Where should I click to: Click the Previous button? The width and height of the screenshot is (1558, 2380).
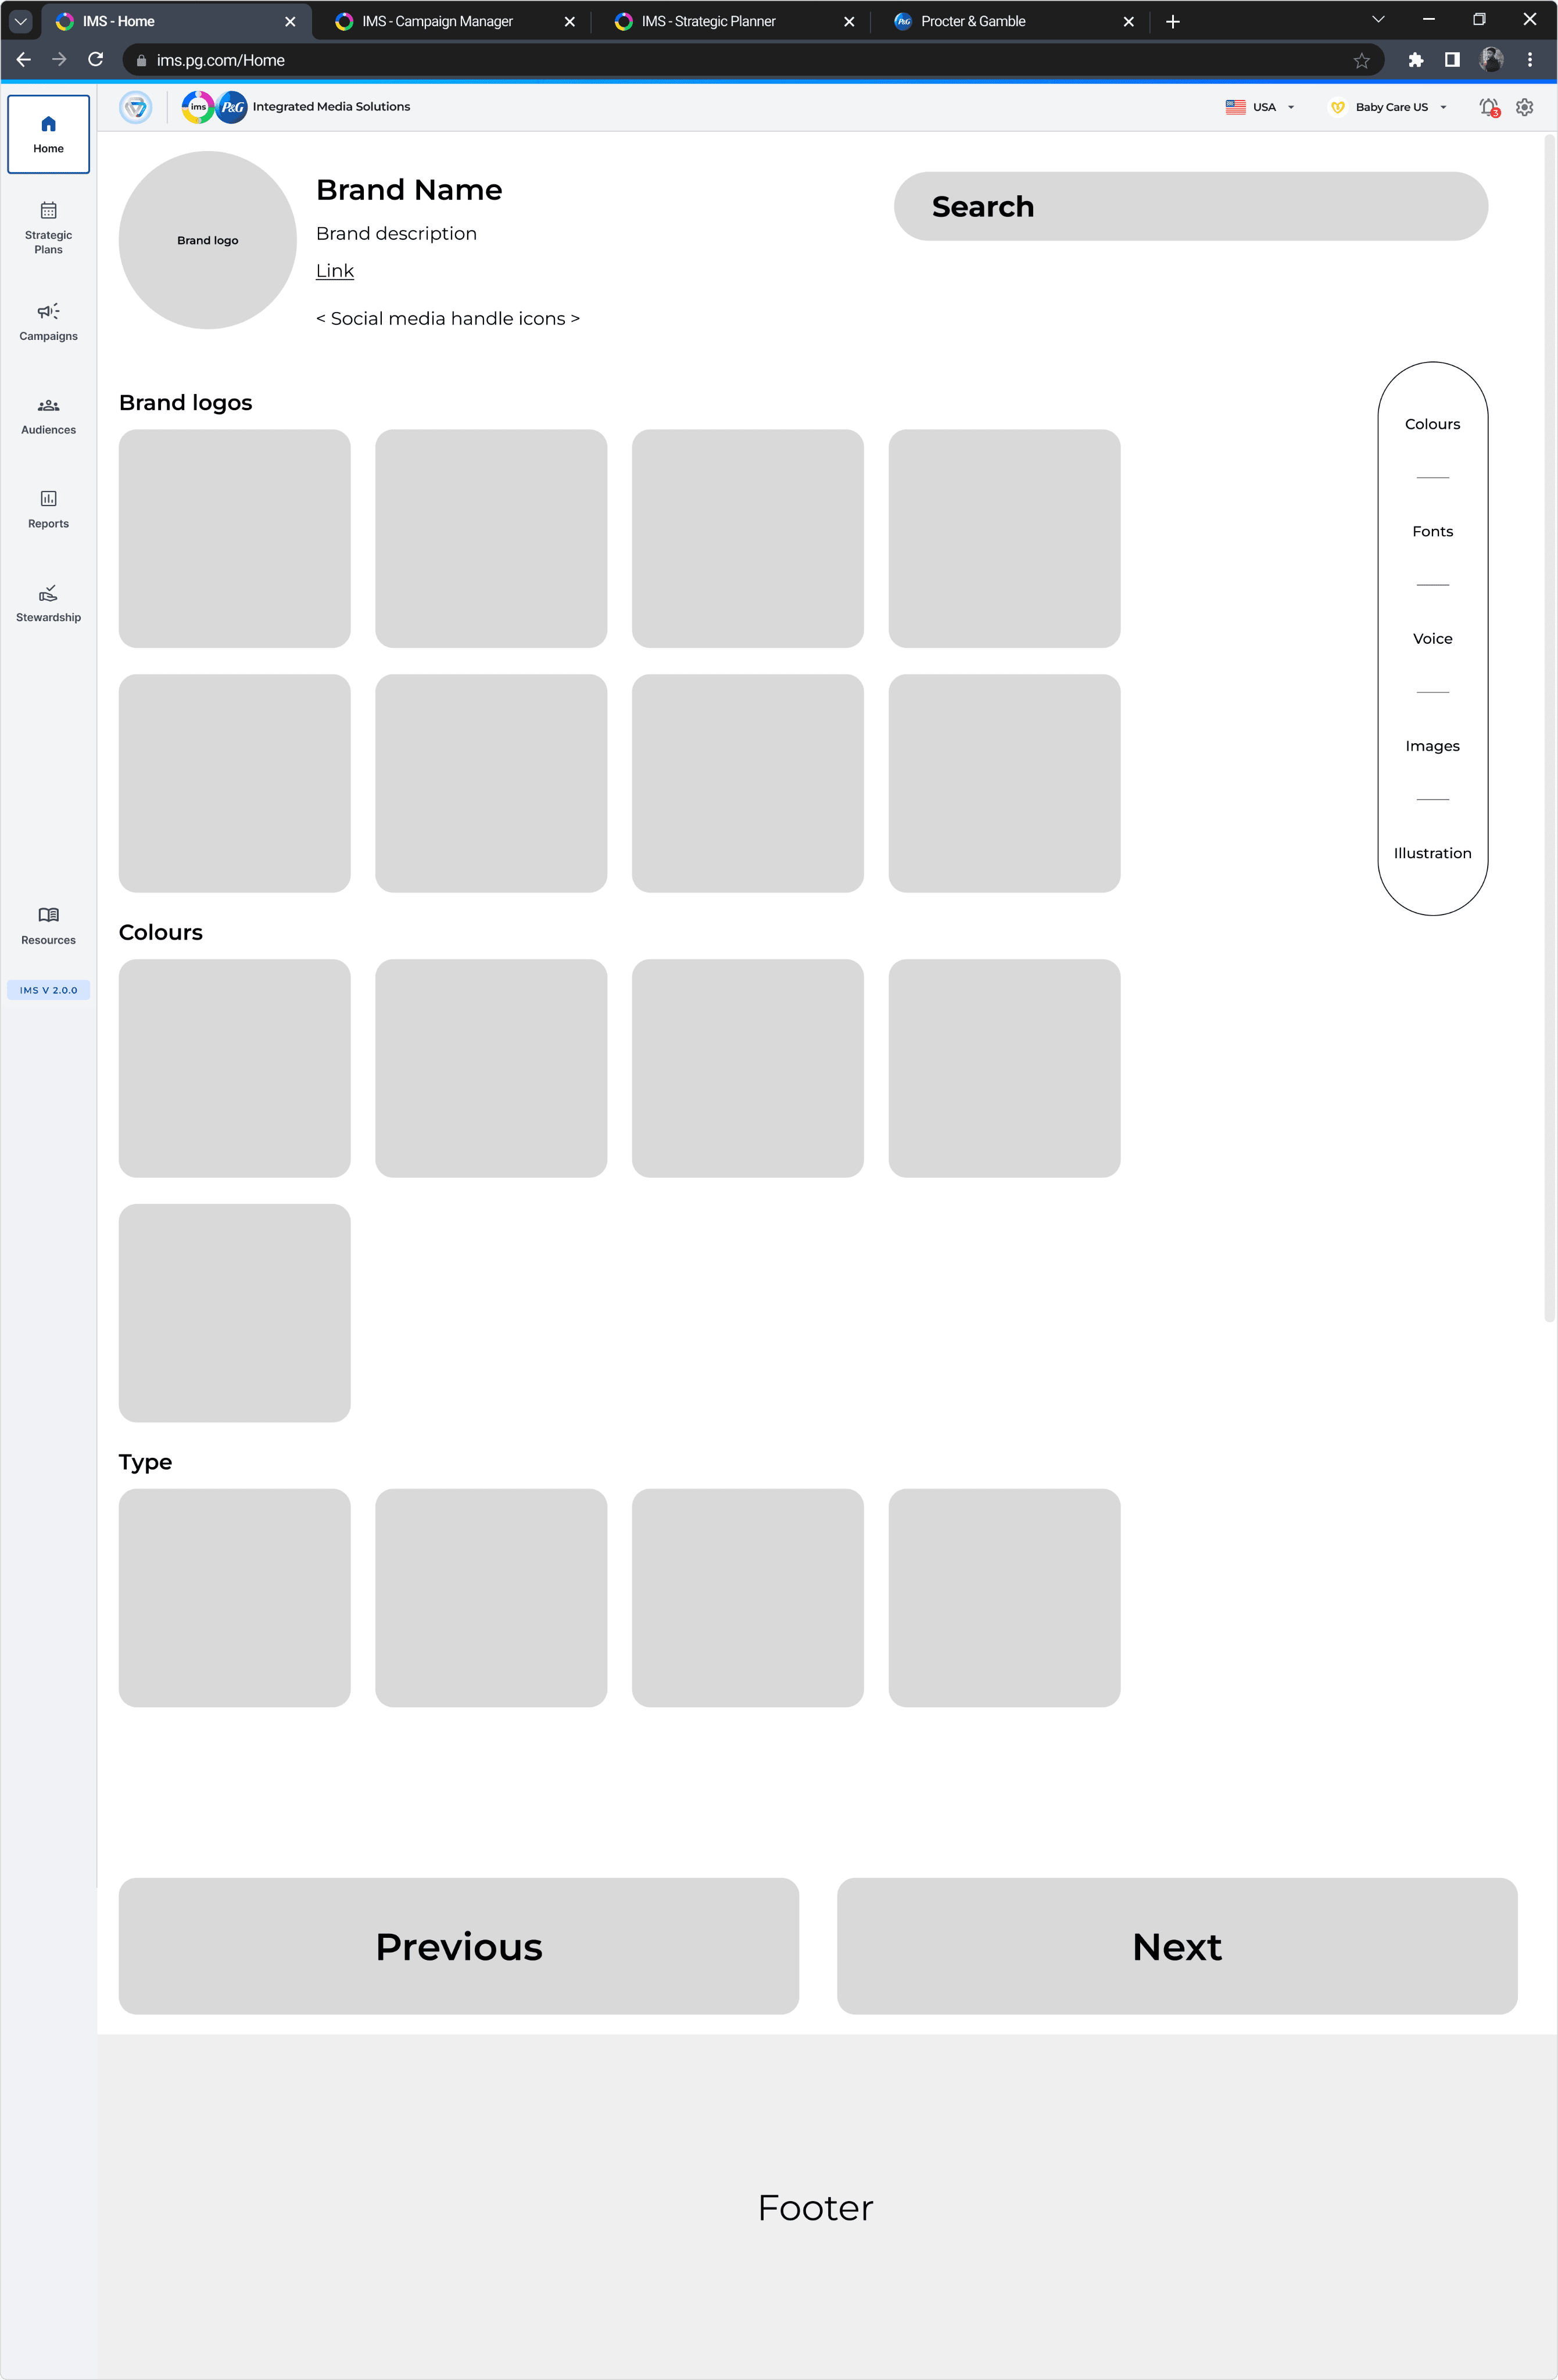(x=458, y=1946)
